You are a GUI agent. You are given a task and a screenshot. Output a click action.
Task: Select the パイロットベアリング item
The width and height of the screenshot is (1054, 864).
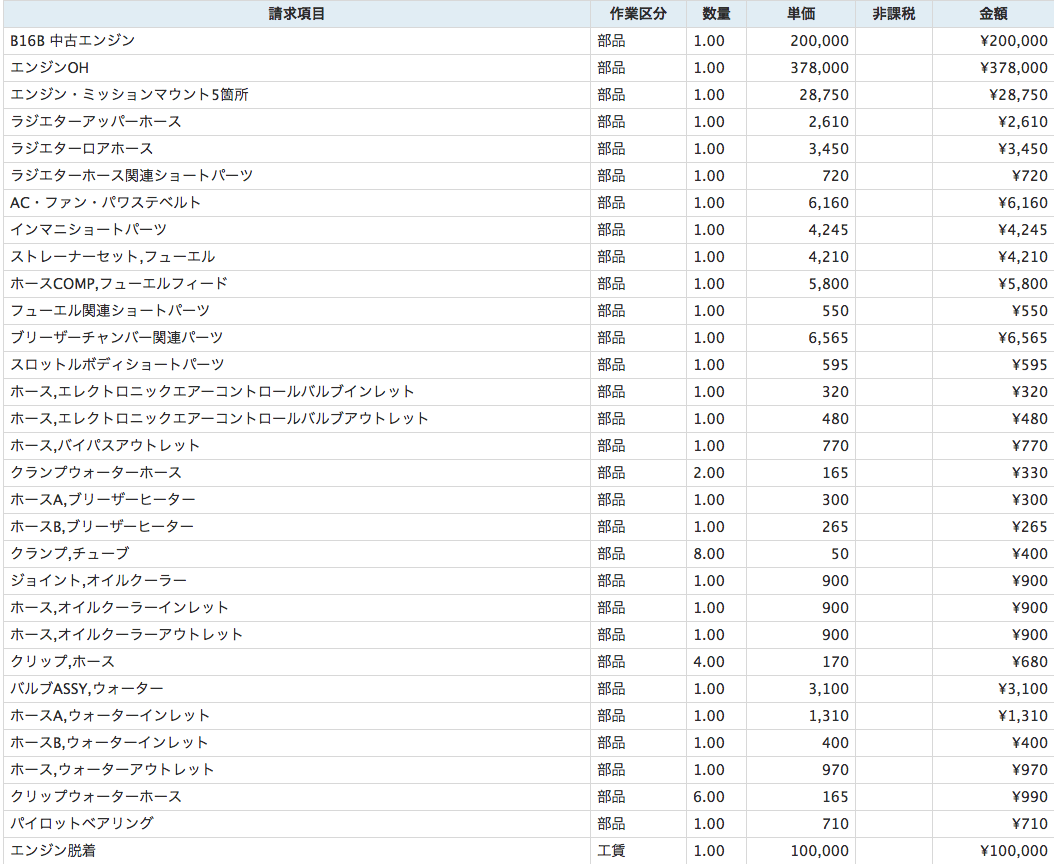296,824
